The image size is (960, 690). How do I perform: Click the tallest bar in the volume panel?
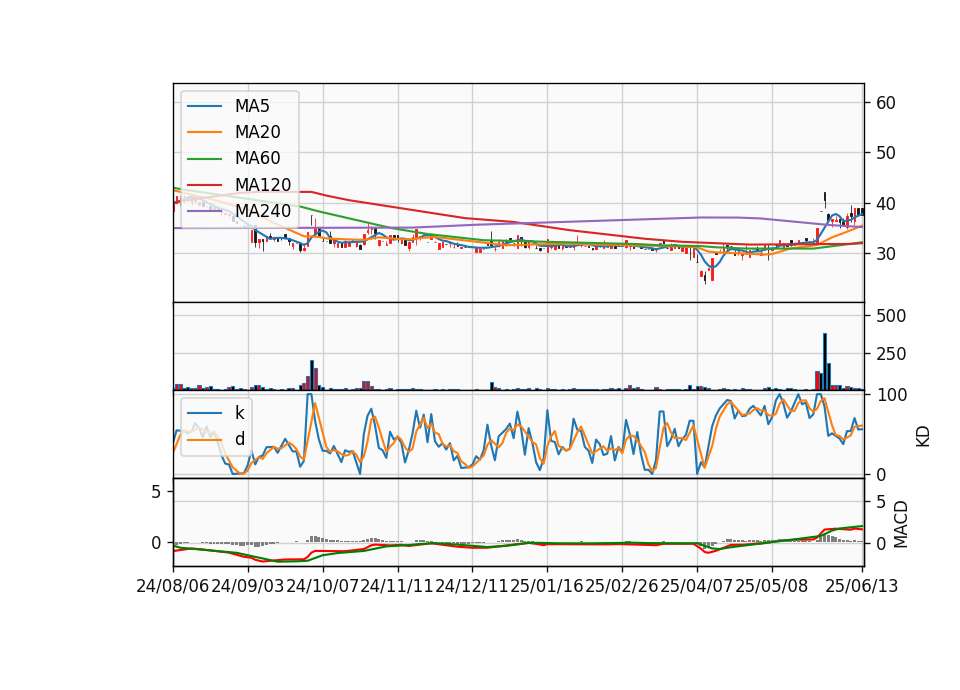pyautogui.click(x=825, y=362)
